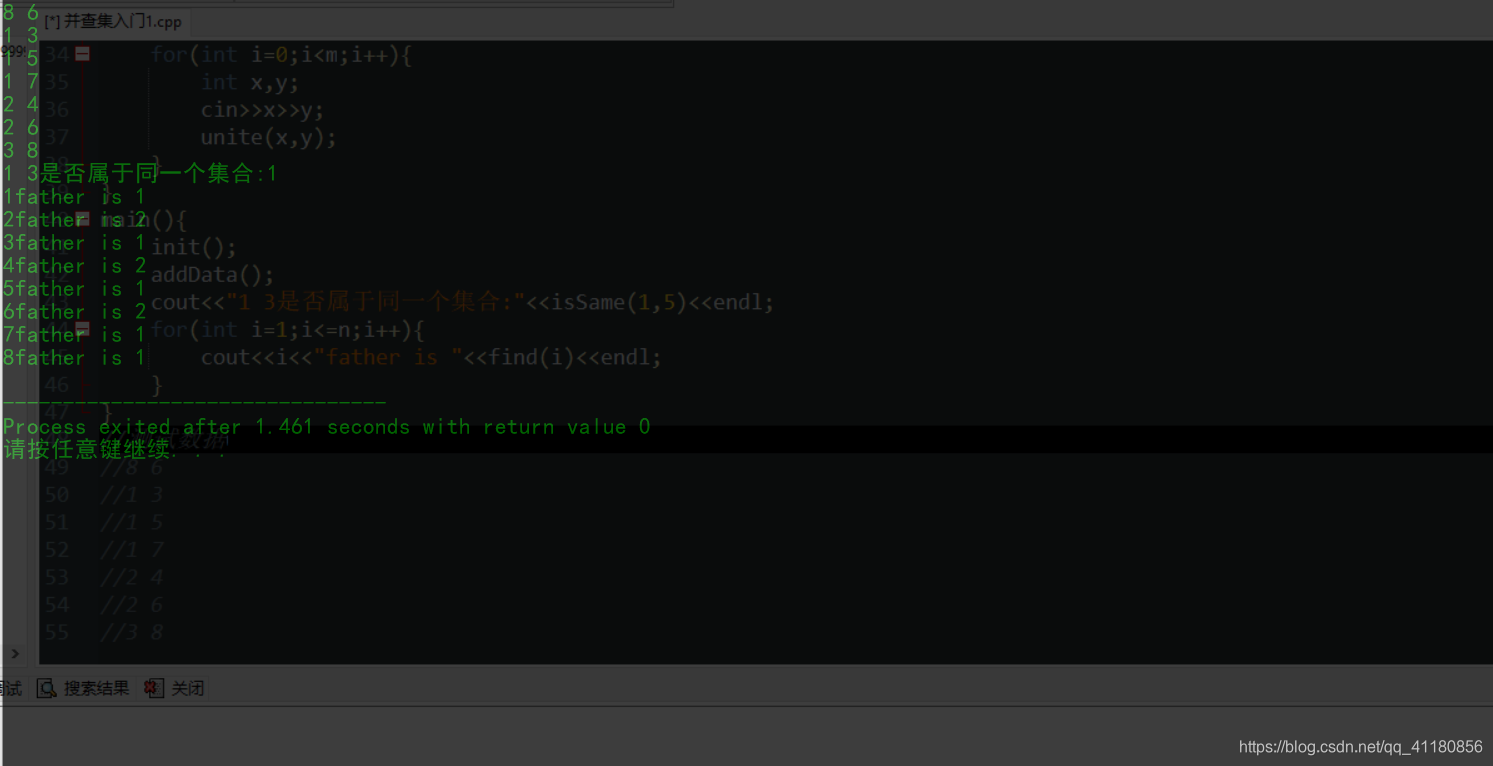Image resolution: width=1493 pixels, height=766 pixels.
Task: Click the addData(); code line
Action: click(212, 274)
